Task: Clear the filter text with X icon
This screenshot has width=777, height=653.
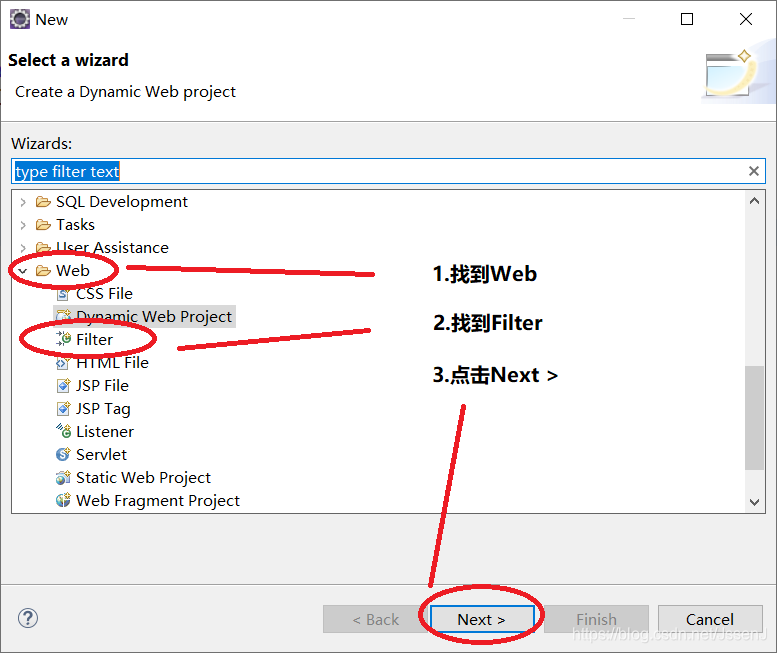Action: click(x=754, y=171)
